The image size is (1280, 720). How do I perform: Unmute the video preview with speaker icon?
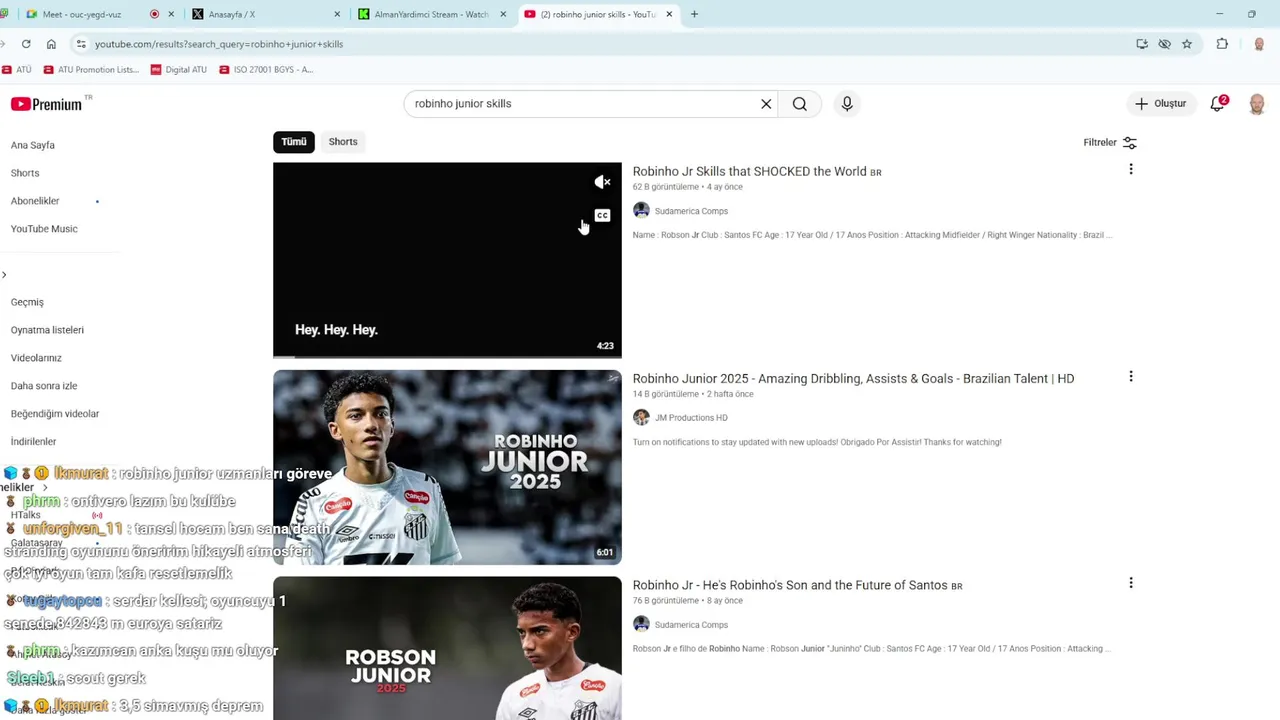click(x=602, y=182)
